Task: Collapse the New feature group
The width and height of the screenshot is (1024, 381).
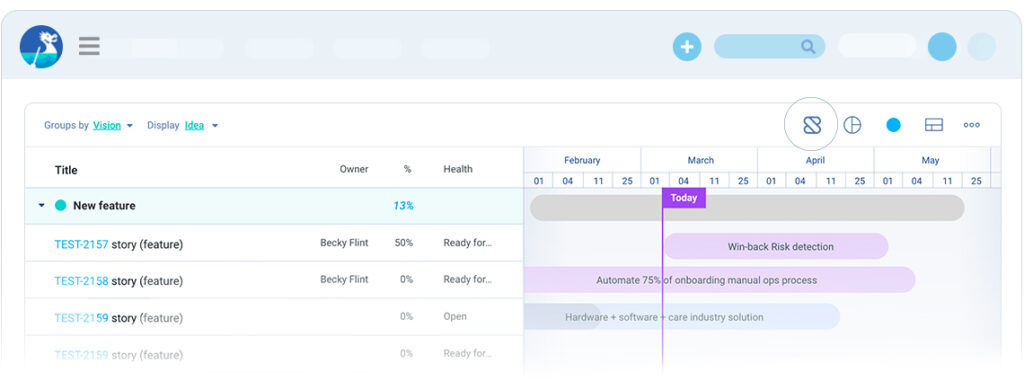Action: click(x=41, y=205)
